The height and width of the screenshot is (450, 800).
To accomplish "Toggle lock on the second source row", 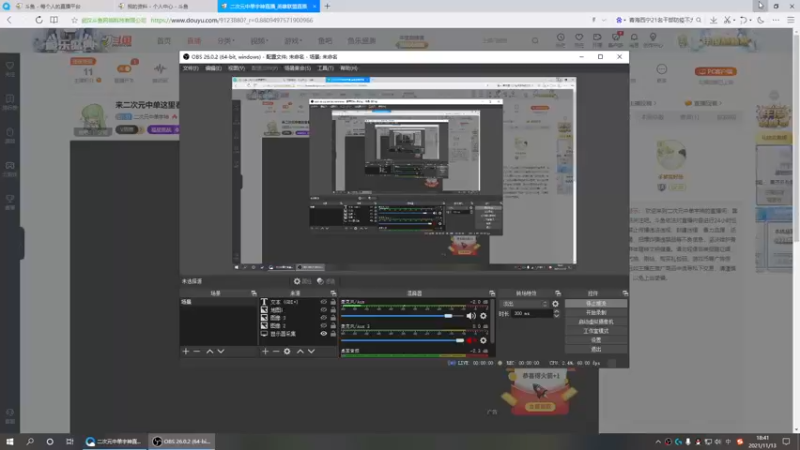I will click(x=333, y=310).
